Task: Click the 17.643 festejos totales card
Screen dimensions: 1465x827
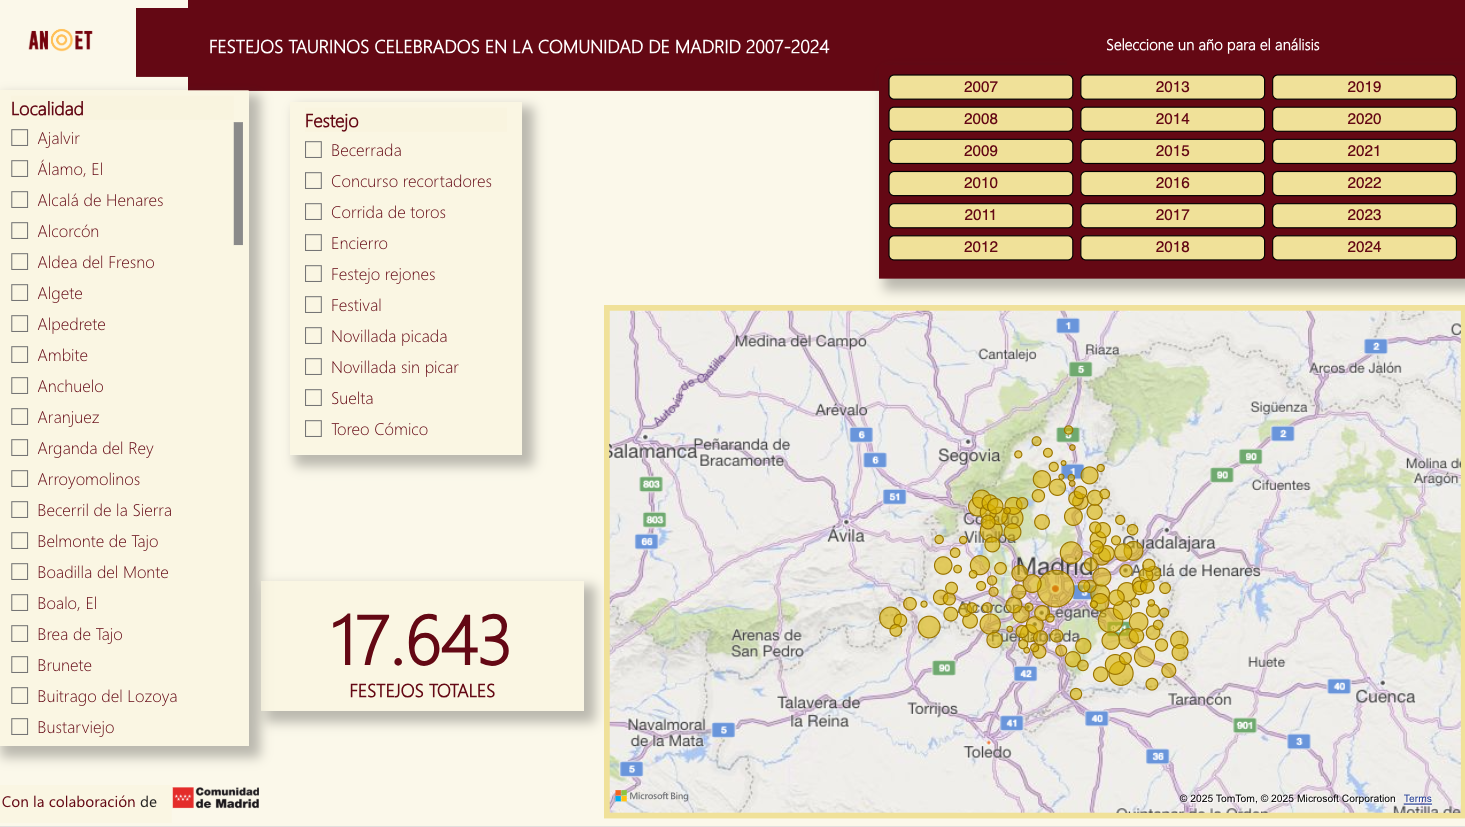Action: point(422,646)
